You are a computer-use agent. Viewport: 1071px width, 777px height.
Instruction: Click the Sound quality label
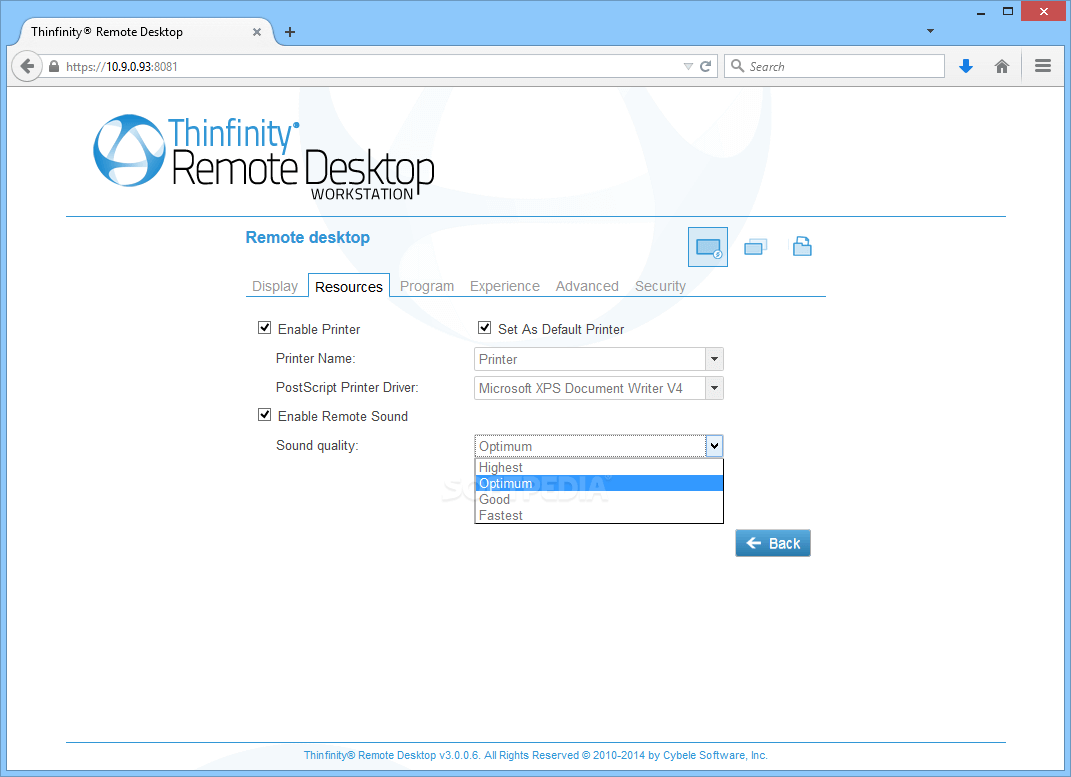317,445
